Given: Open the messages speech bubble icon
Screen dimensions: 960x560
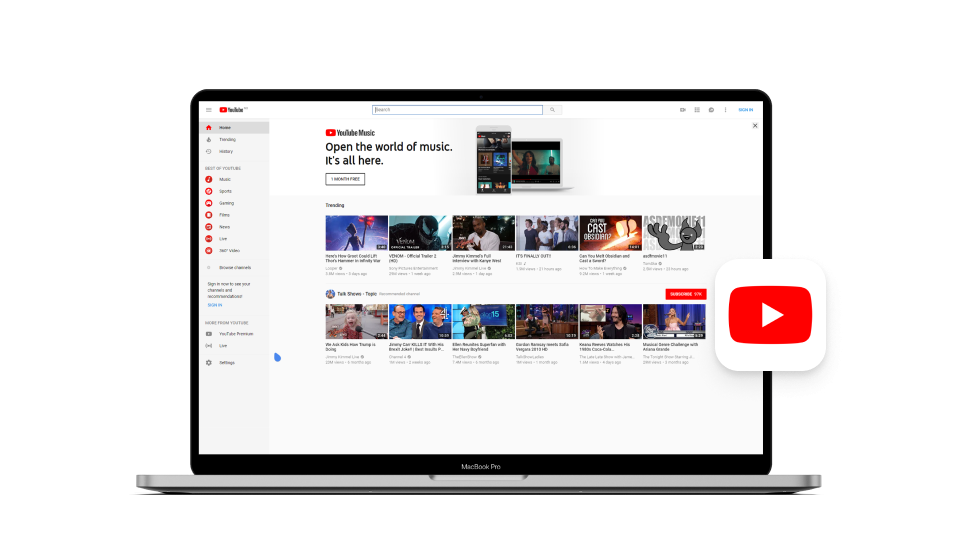Looking at the screenshot, I should (710, 110).
